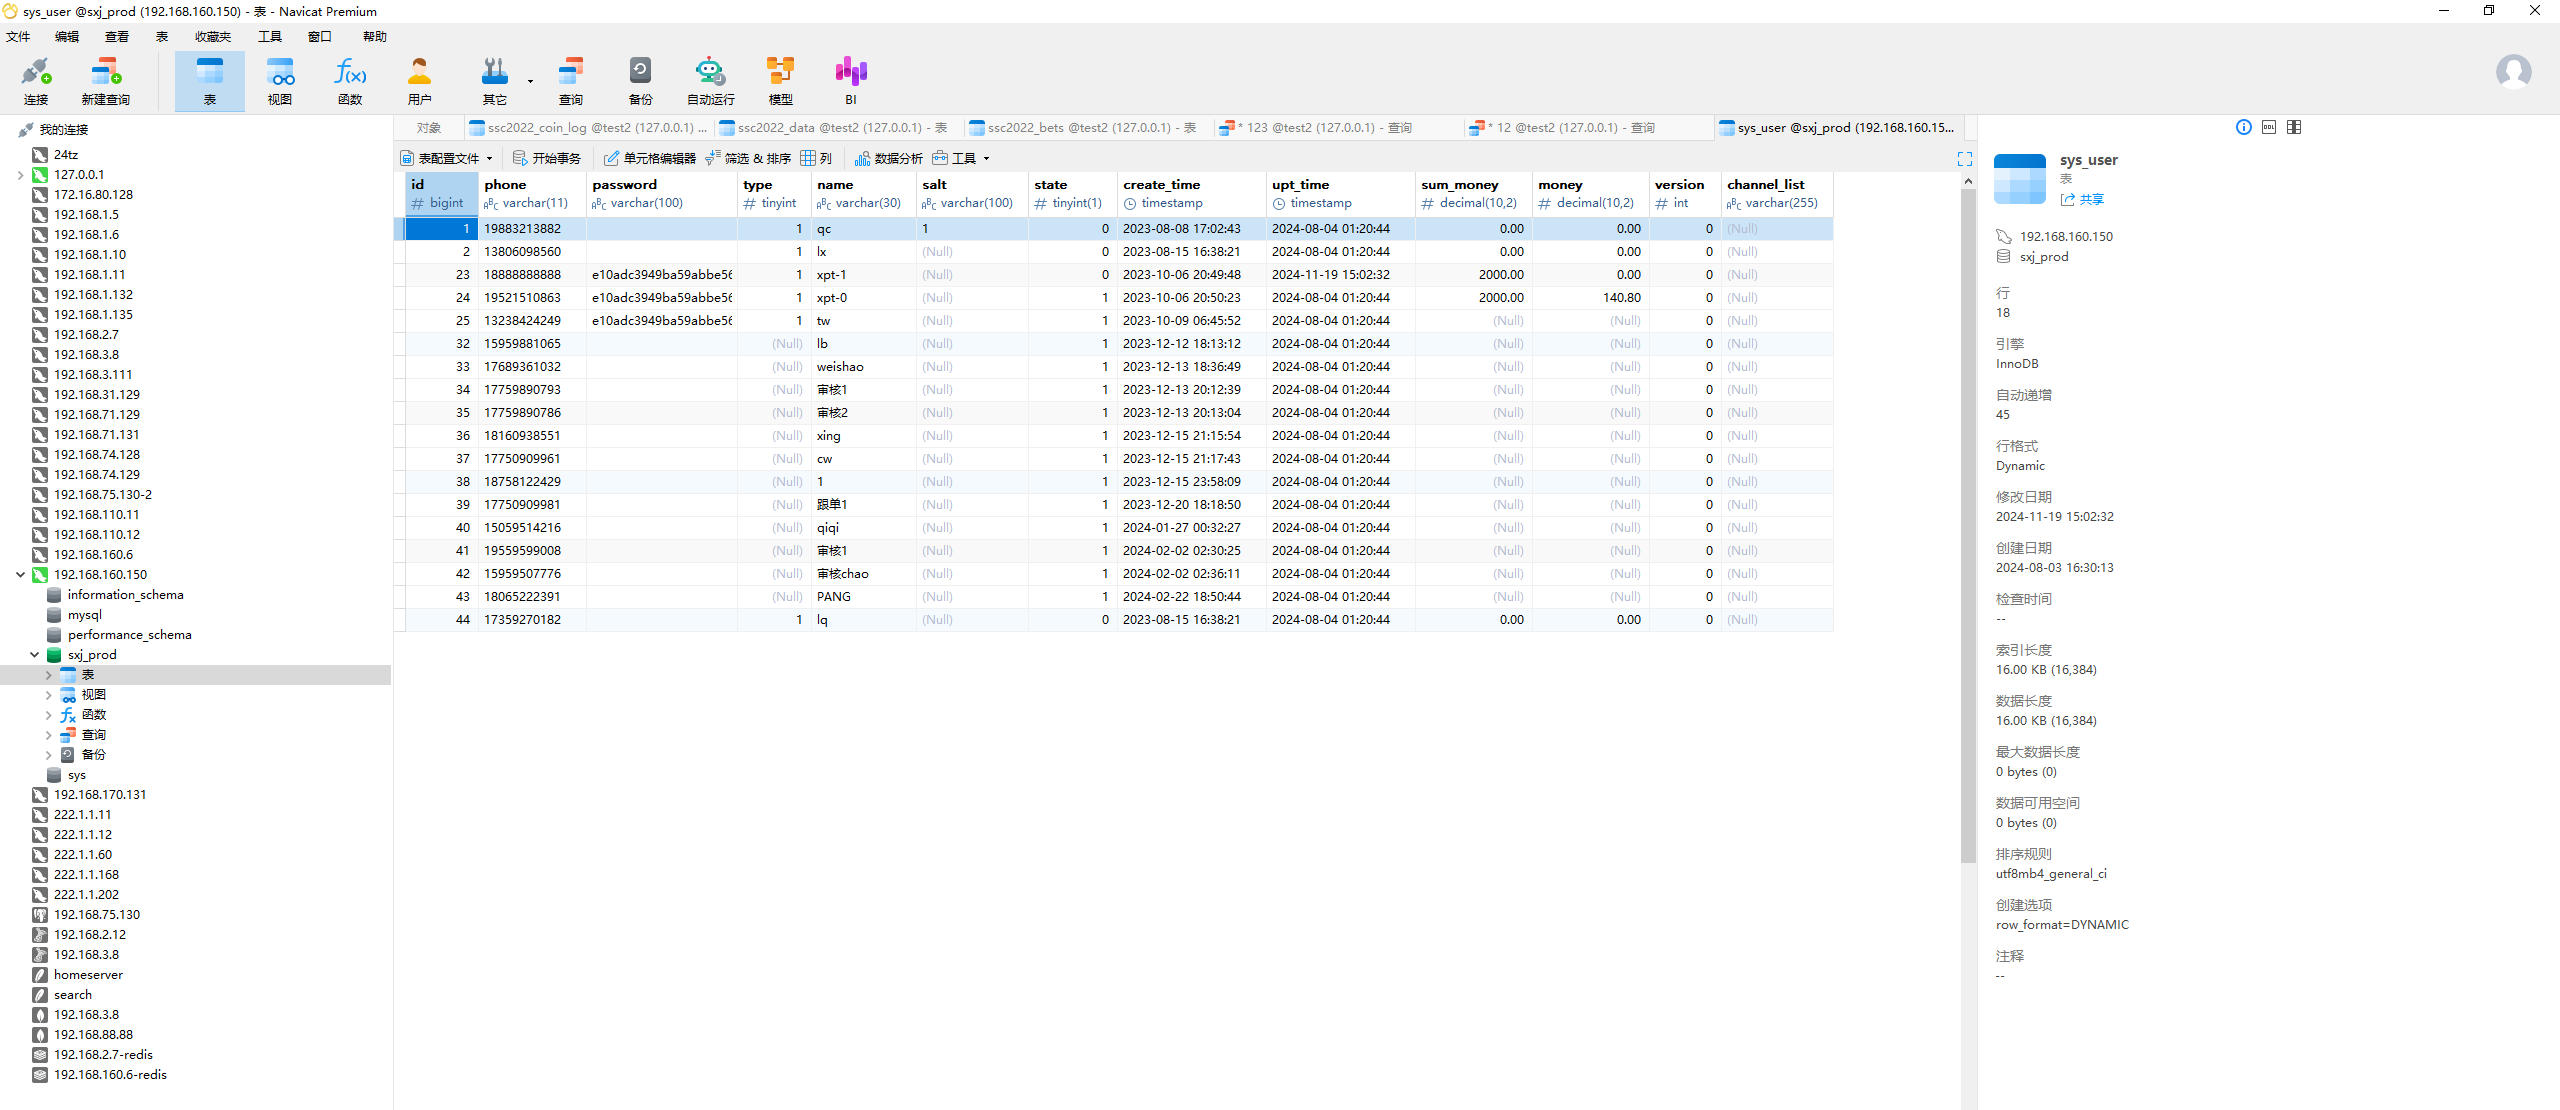Image resolution: width=2560 pixels, height=1110 pixels.
Task: Open the Function (函数) toolbar icon
Action: pos(350,81)
